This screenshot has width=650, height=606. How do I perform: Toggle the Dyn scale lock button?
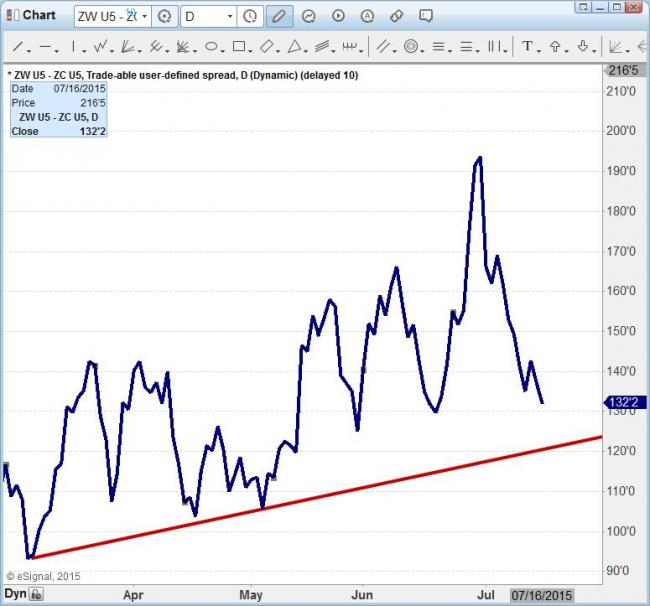[36, 594]
